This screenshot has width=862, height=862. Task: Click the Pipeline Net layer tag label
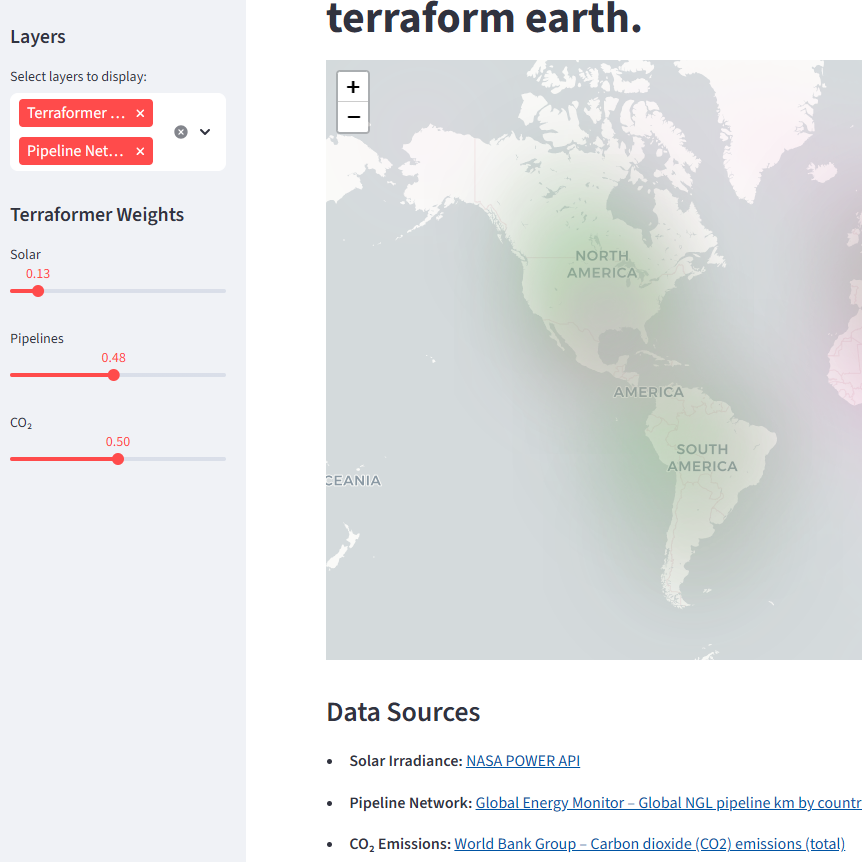[76, 151]
